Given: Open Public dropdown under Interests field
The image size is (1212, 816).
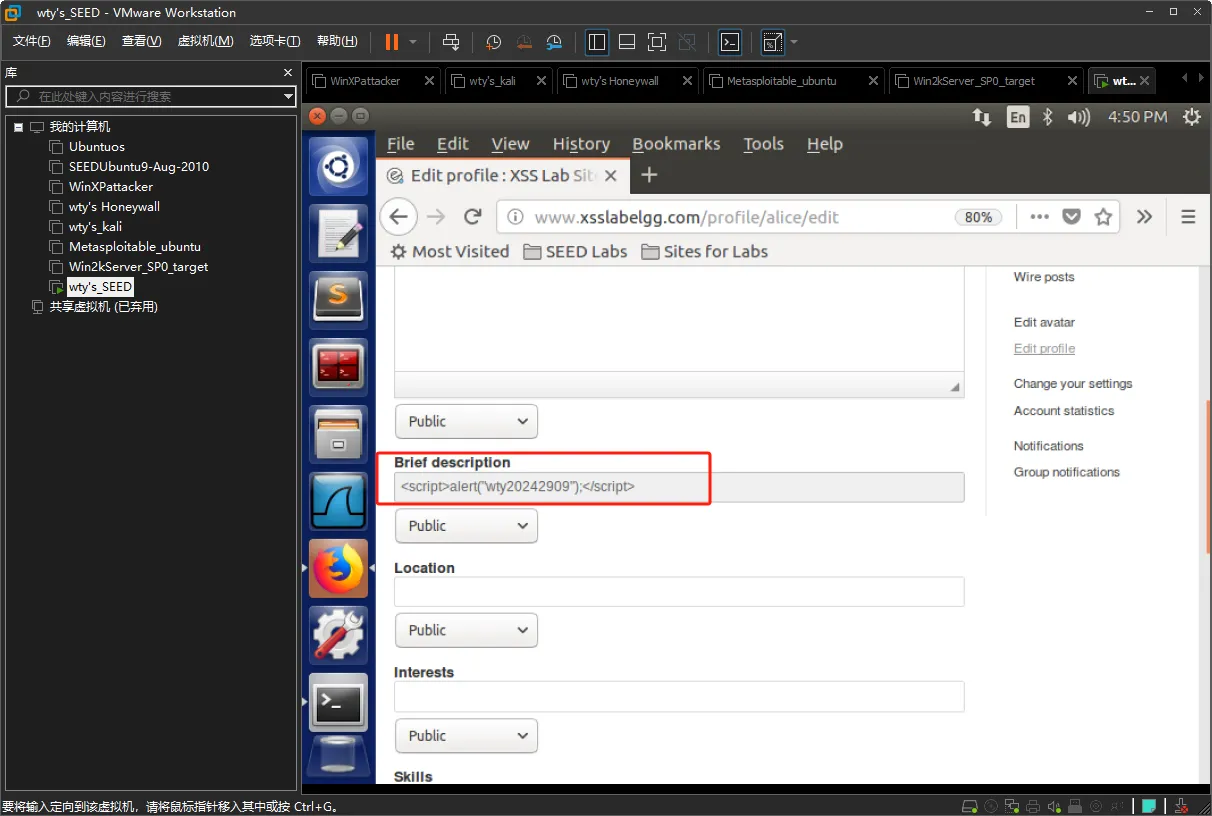Looking at the screenshot, I should tap(467, 735).
